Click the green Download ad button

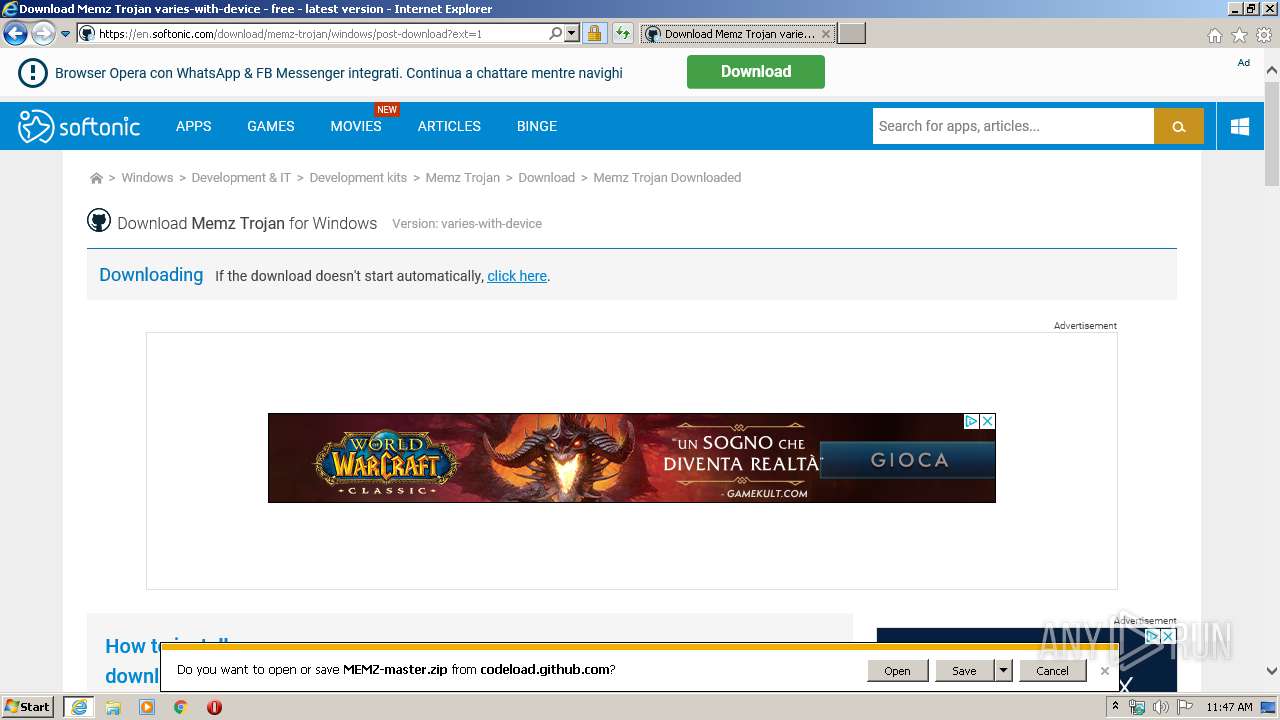pyautogui.click(x=756, y=72)
